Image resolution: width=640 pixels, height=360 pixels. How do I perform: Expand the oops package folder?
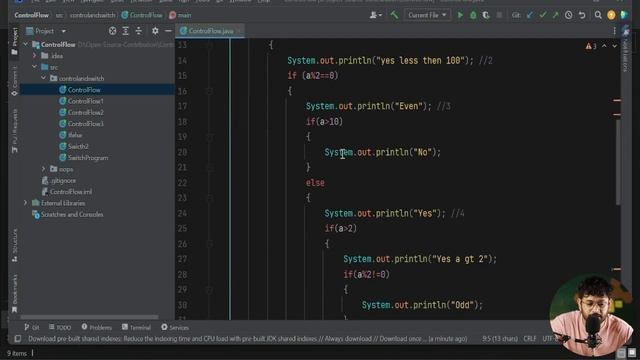click(x=44, y=169)
